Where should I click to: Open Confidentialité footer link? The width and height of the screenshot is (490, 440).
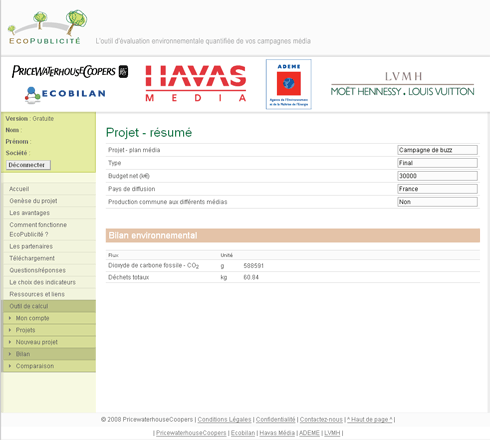pos(275,420)
